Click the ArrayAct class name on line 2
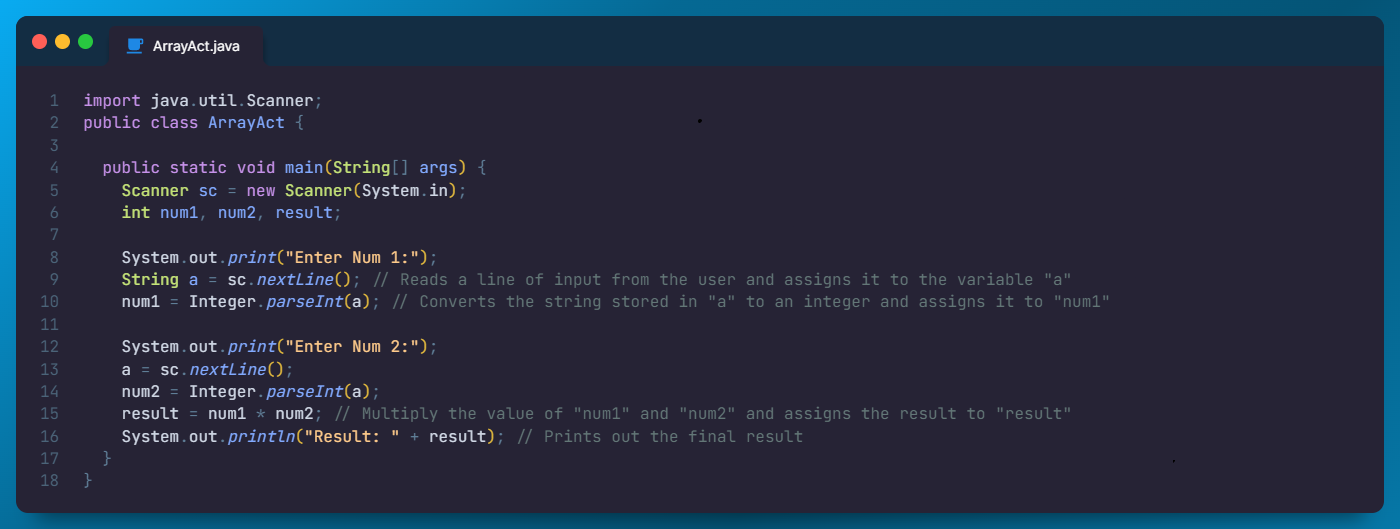This screenshot has height=529, width=1400. click(x=246, y=123)
